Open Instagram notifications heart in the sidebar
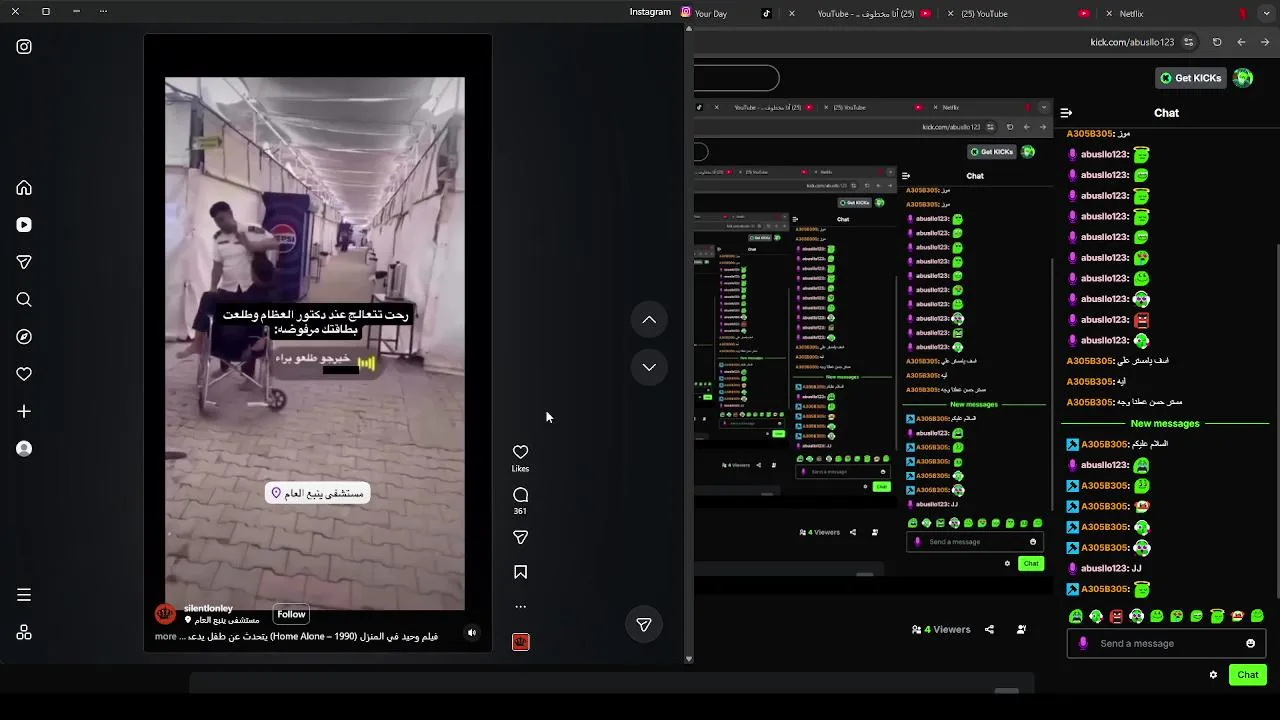Screen dimensions: 1280x720 click(x=24, y=374)
